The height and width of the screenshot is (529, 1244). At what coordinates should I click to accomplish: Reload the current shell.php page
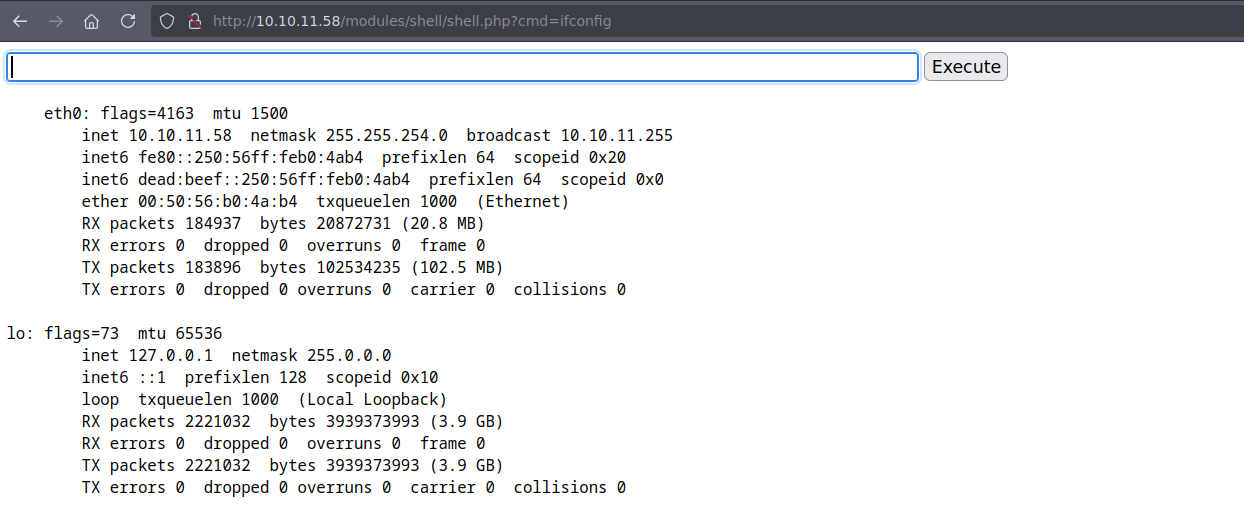point(128,21)
